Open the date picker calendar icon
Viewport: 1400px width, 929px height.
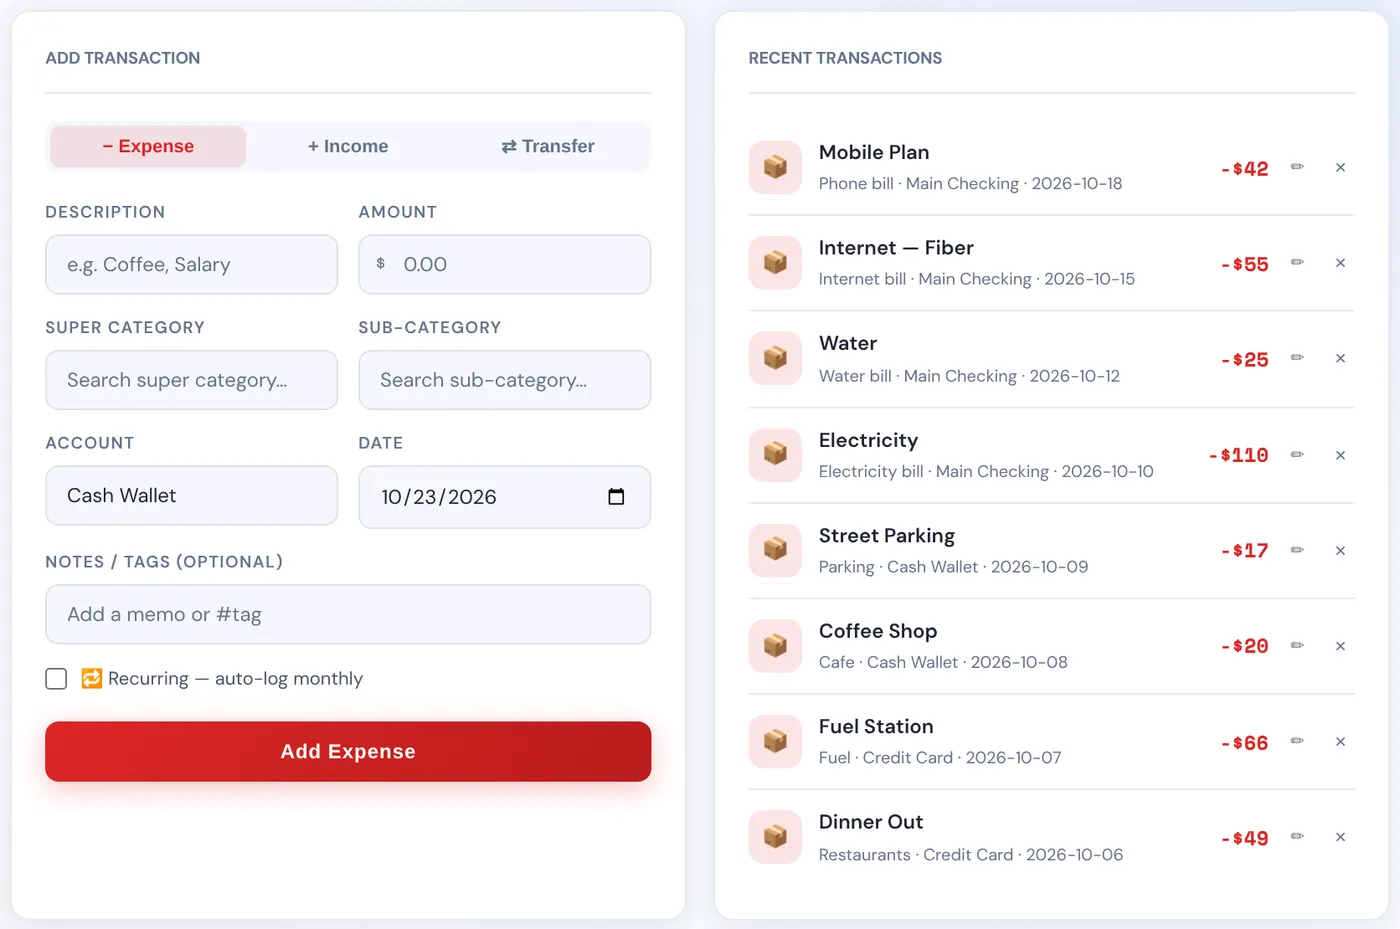(616, 497)
